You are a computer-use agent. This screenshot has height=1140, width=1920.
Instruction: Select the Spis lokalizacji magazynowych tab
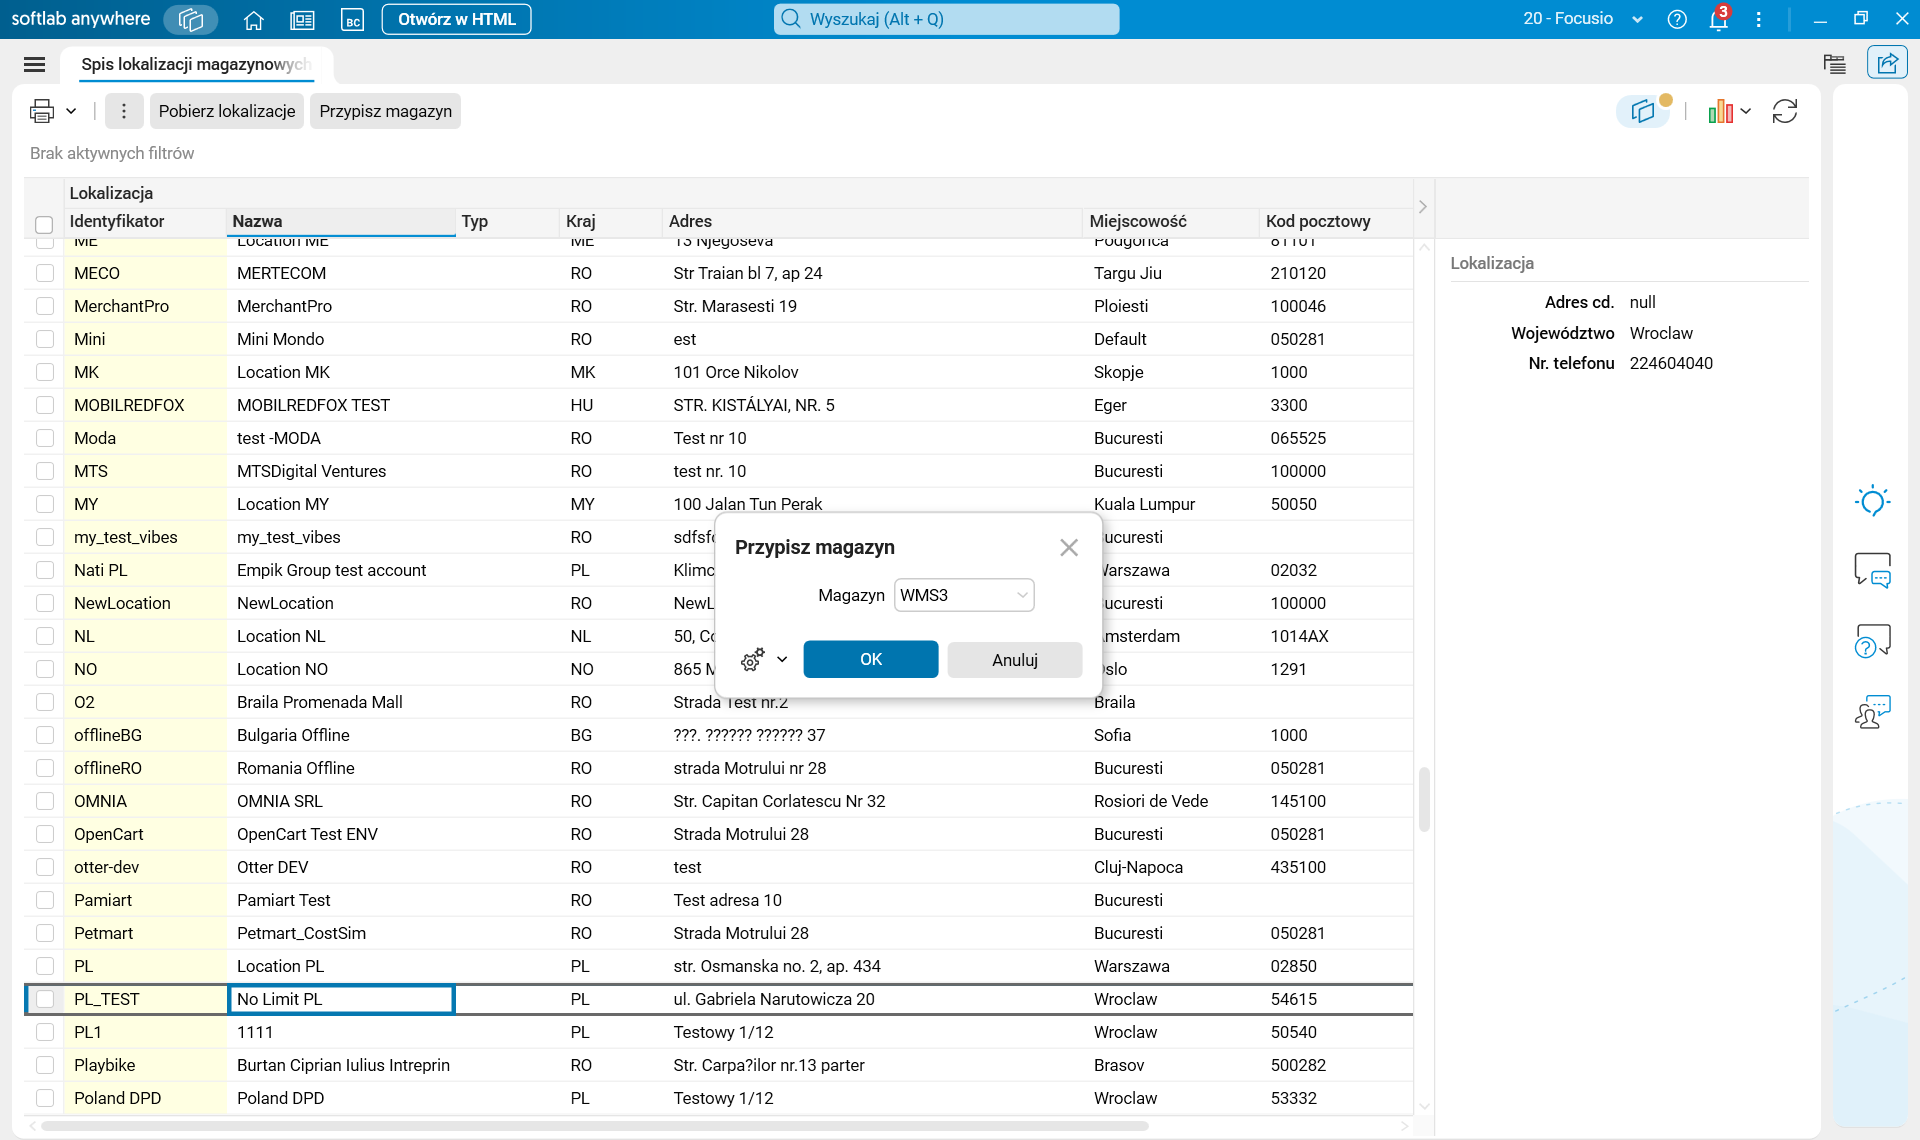coord(195,64)
